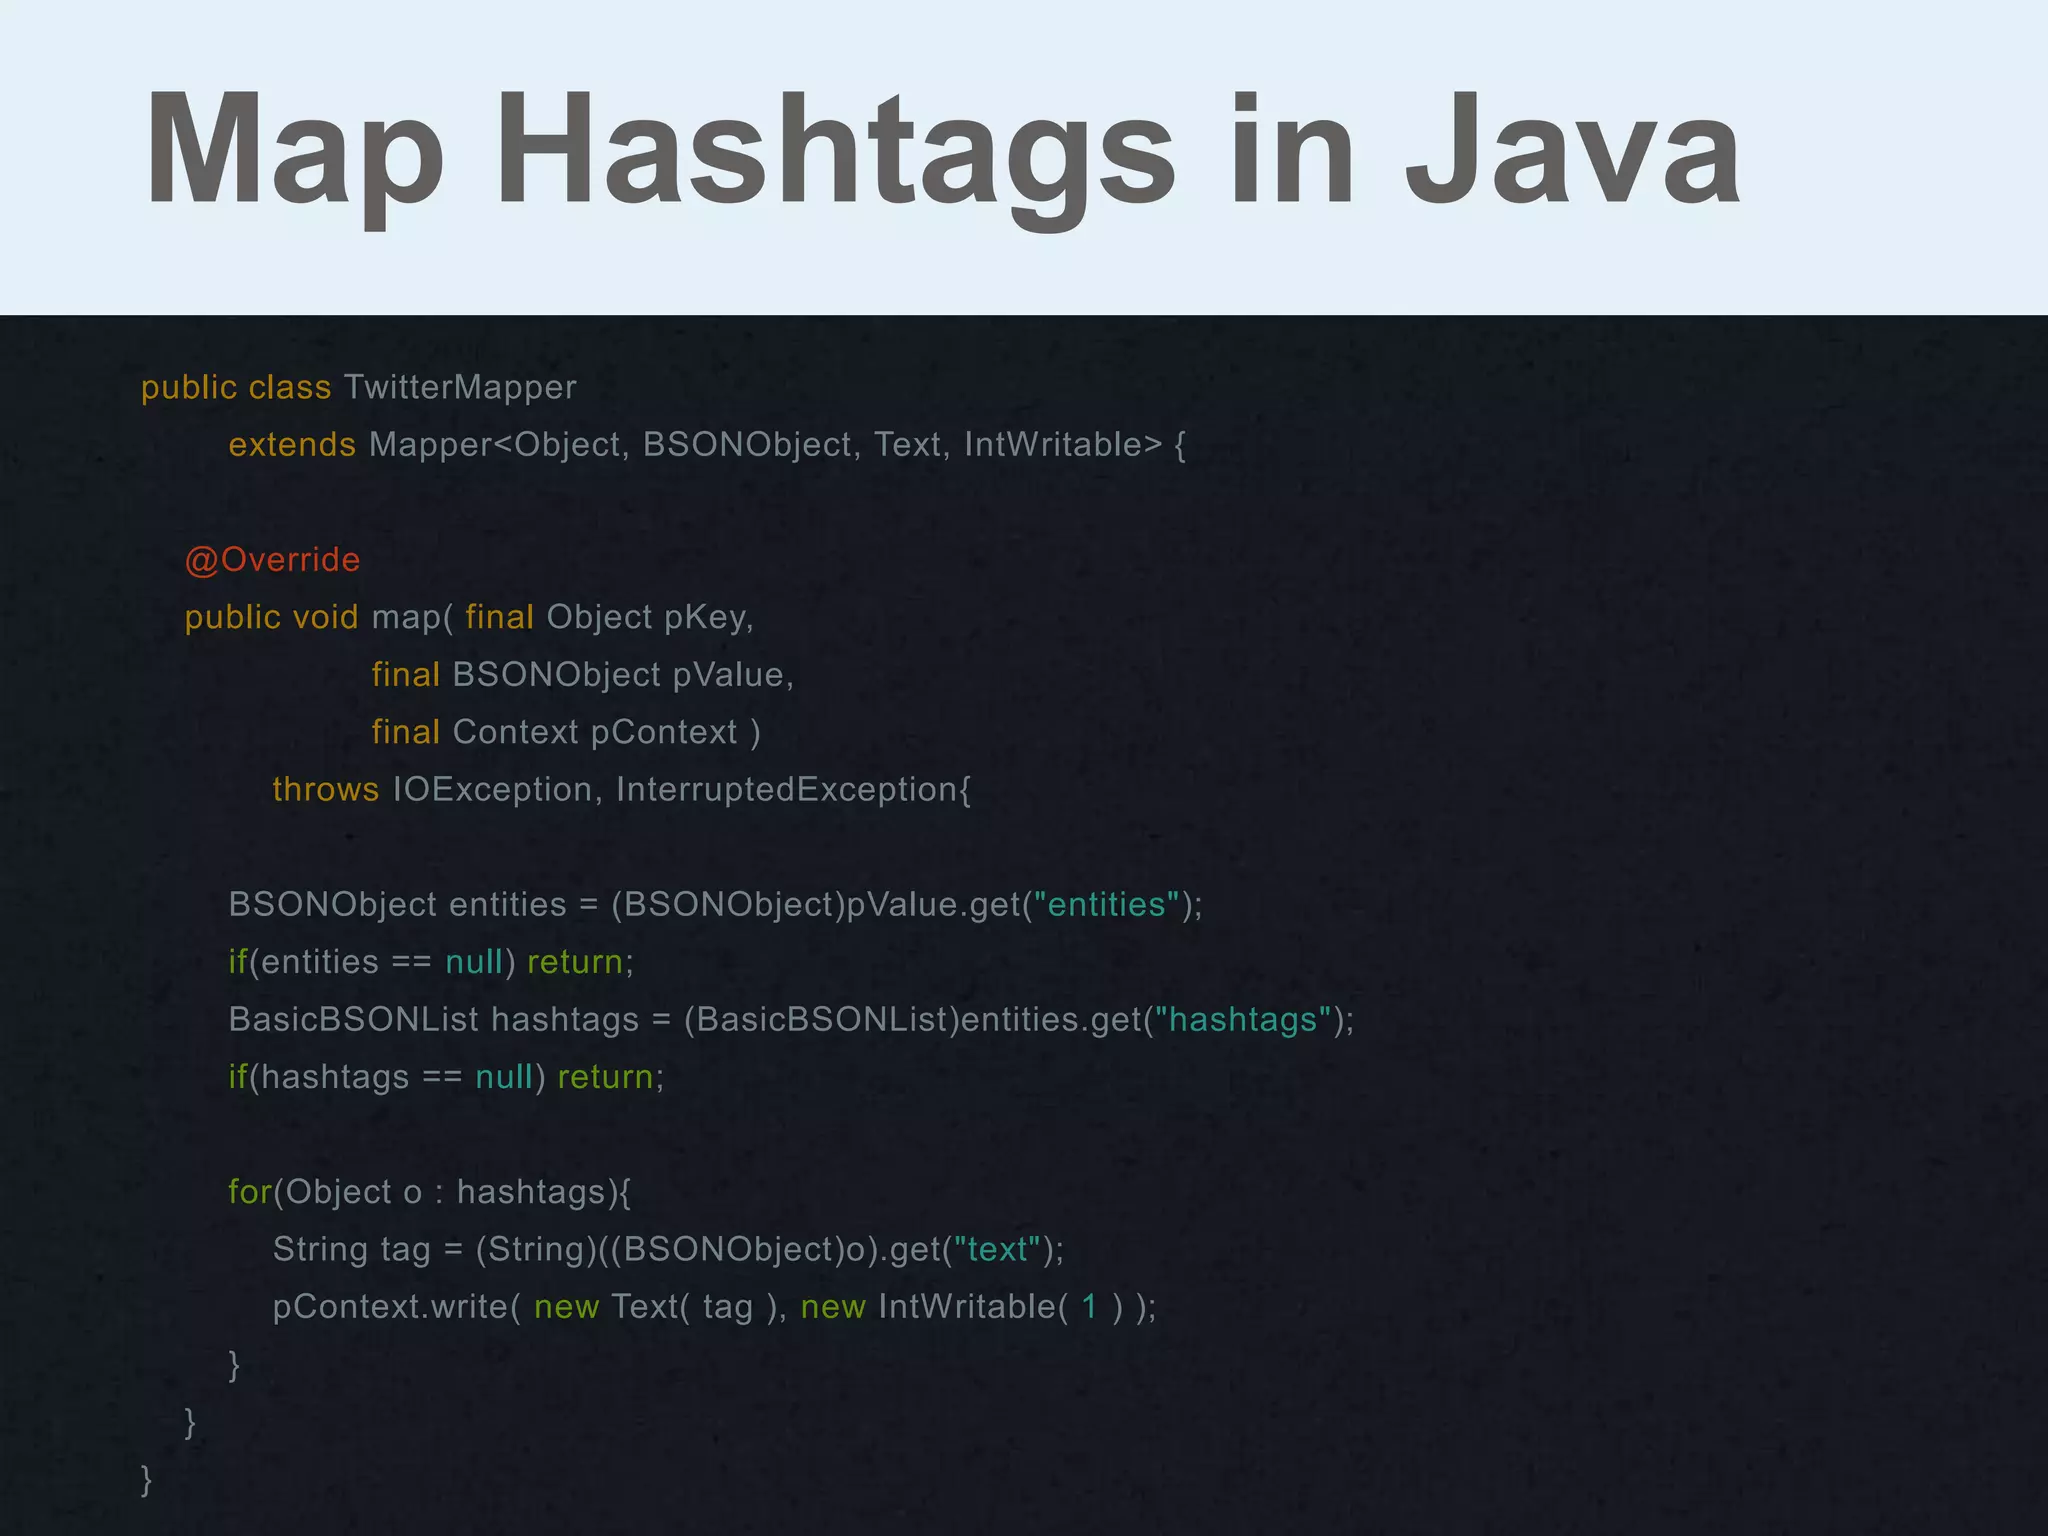Click the 'public void map( final Object pKey,' line

tap(469, 617)
